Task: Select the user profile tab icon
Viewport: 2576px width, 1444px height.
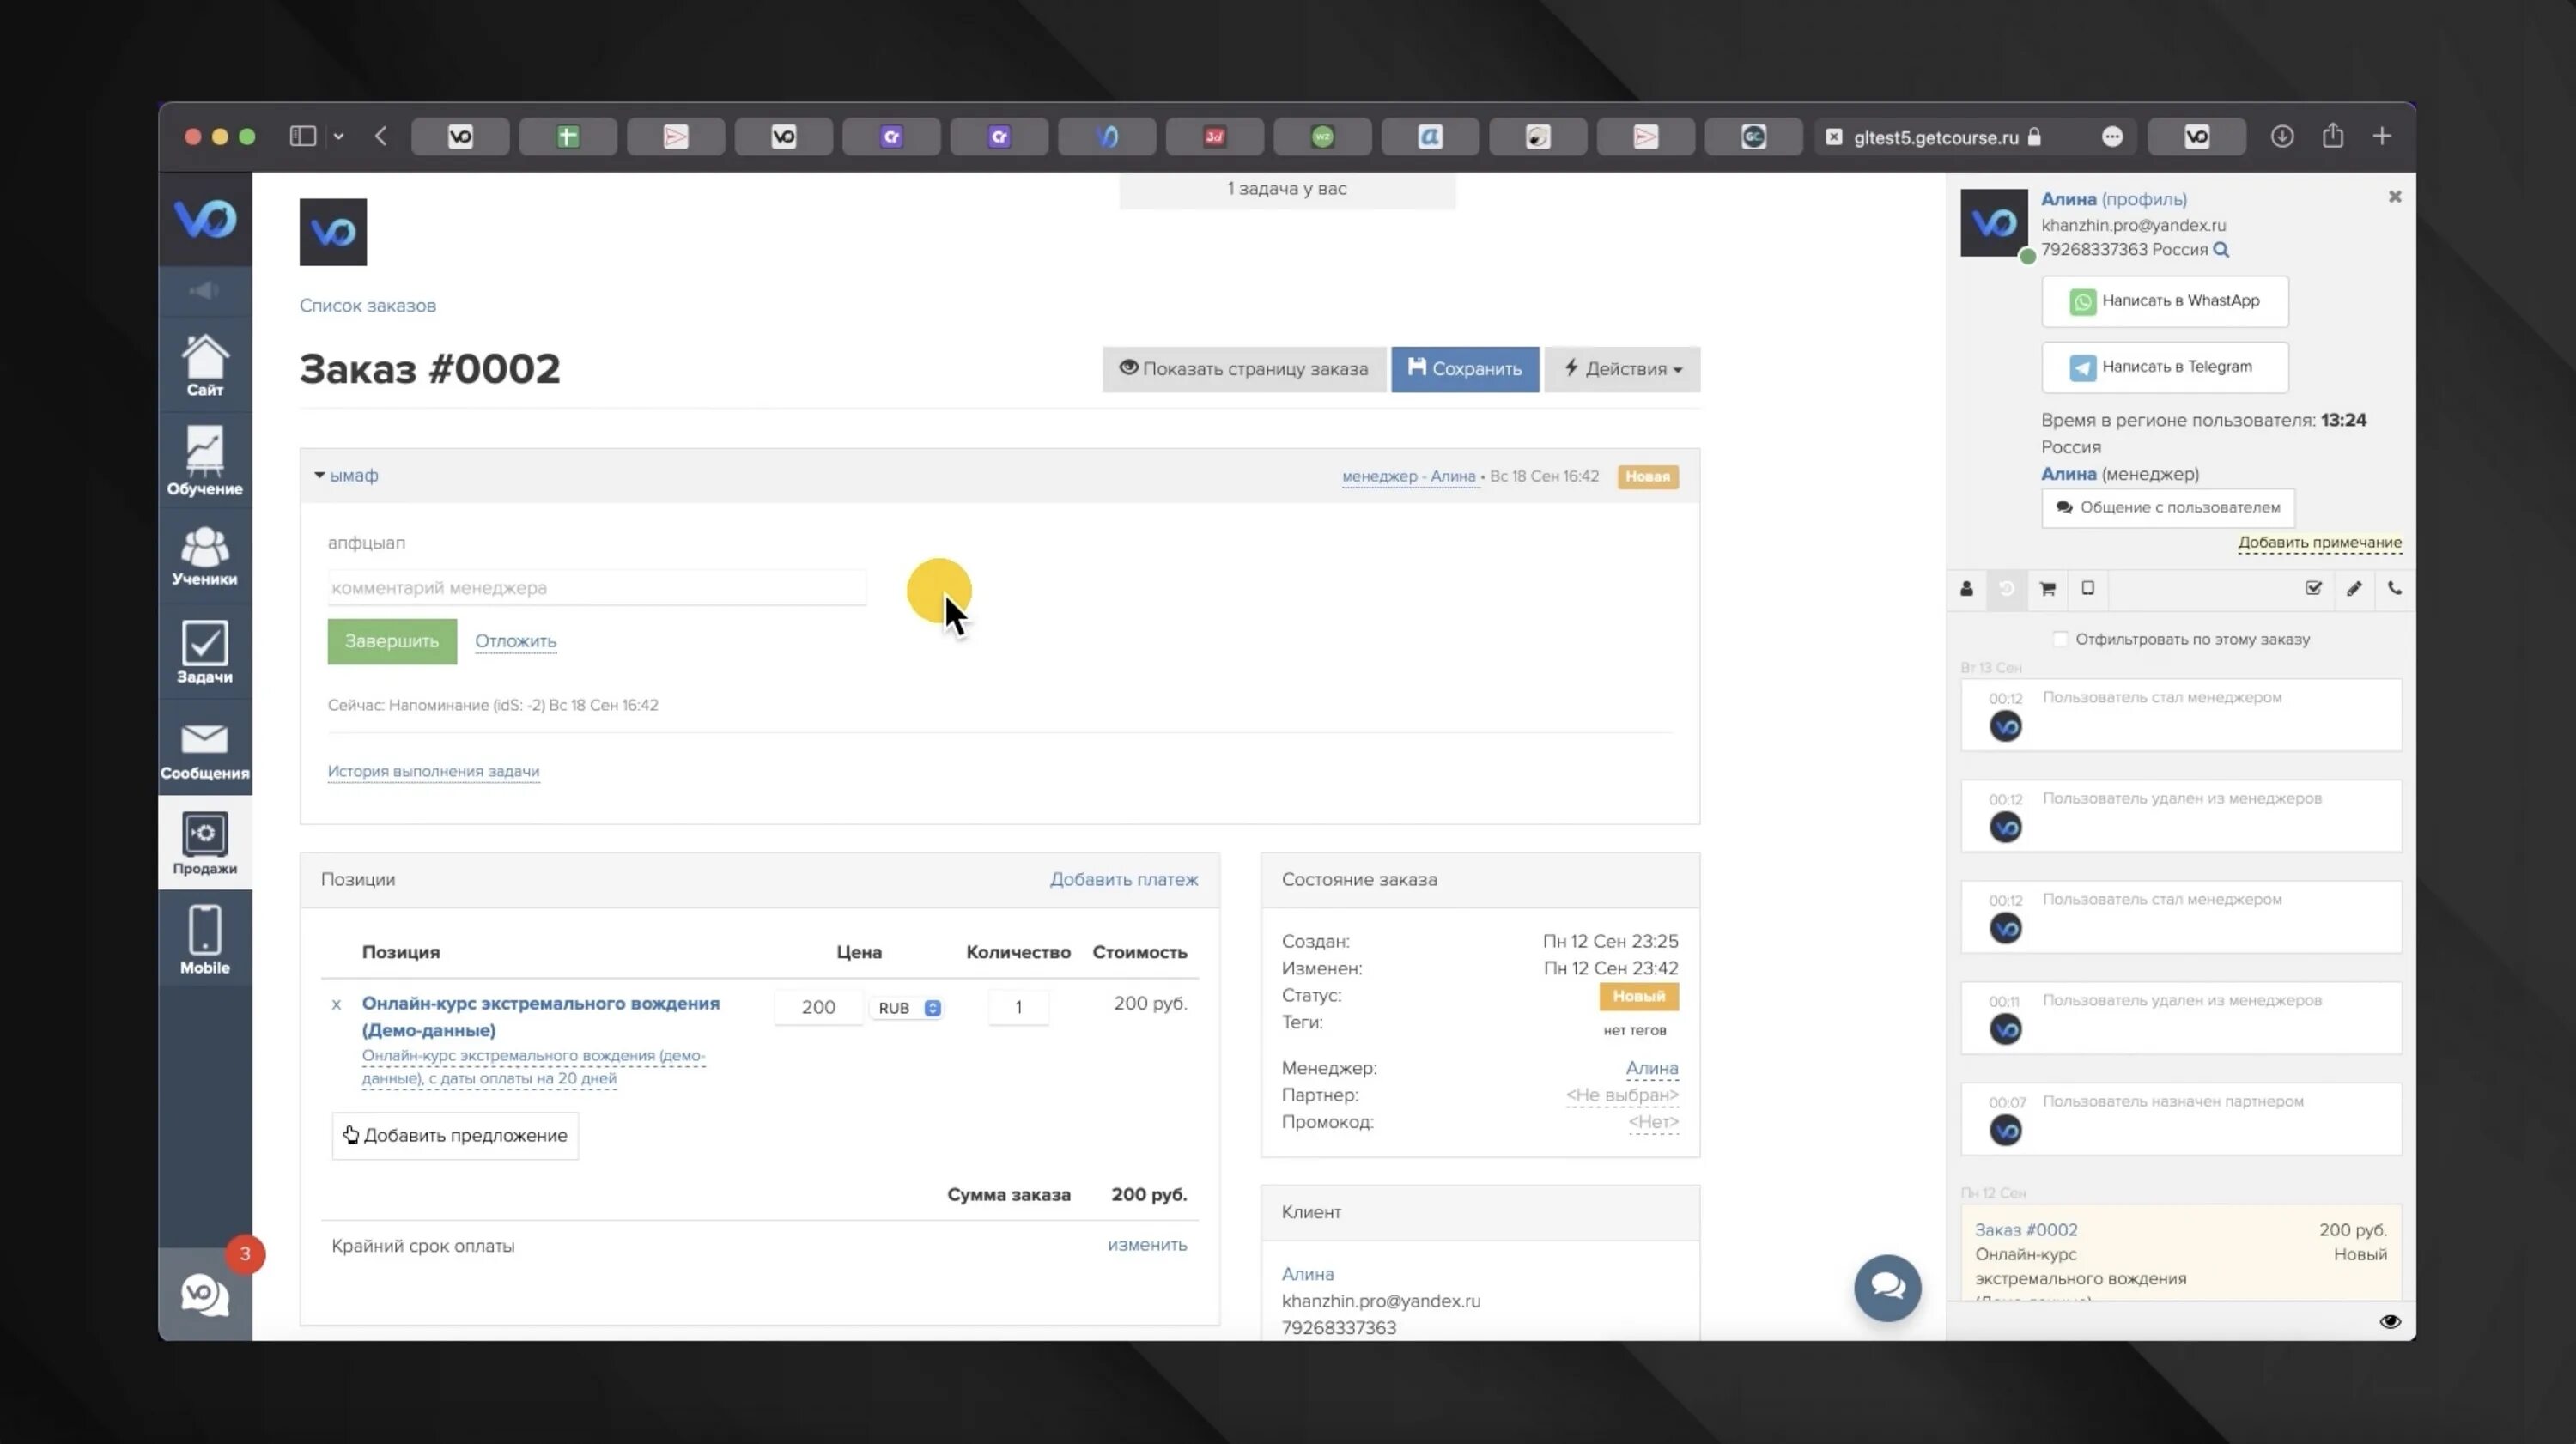Action: tap(1966, 589)
